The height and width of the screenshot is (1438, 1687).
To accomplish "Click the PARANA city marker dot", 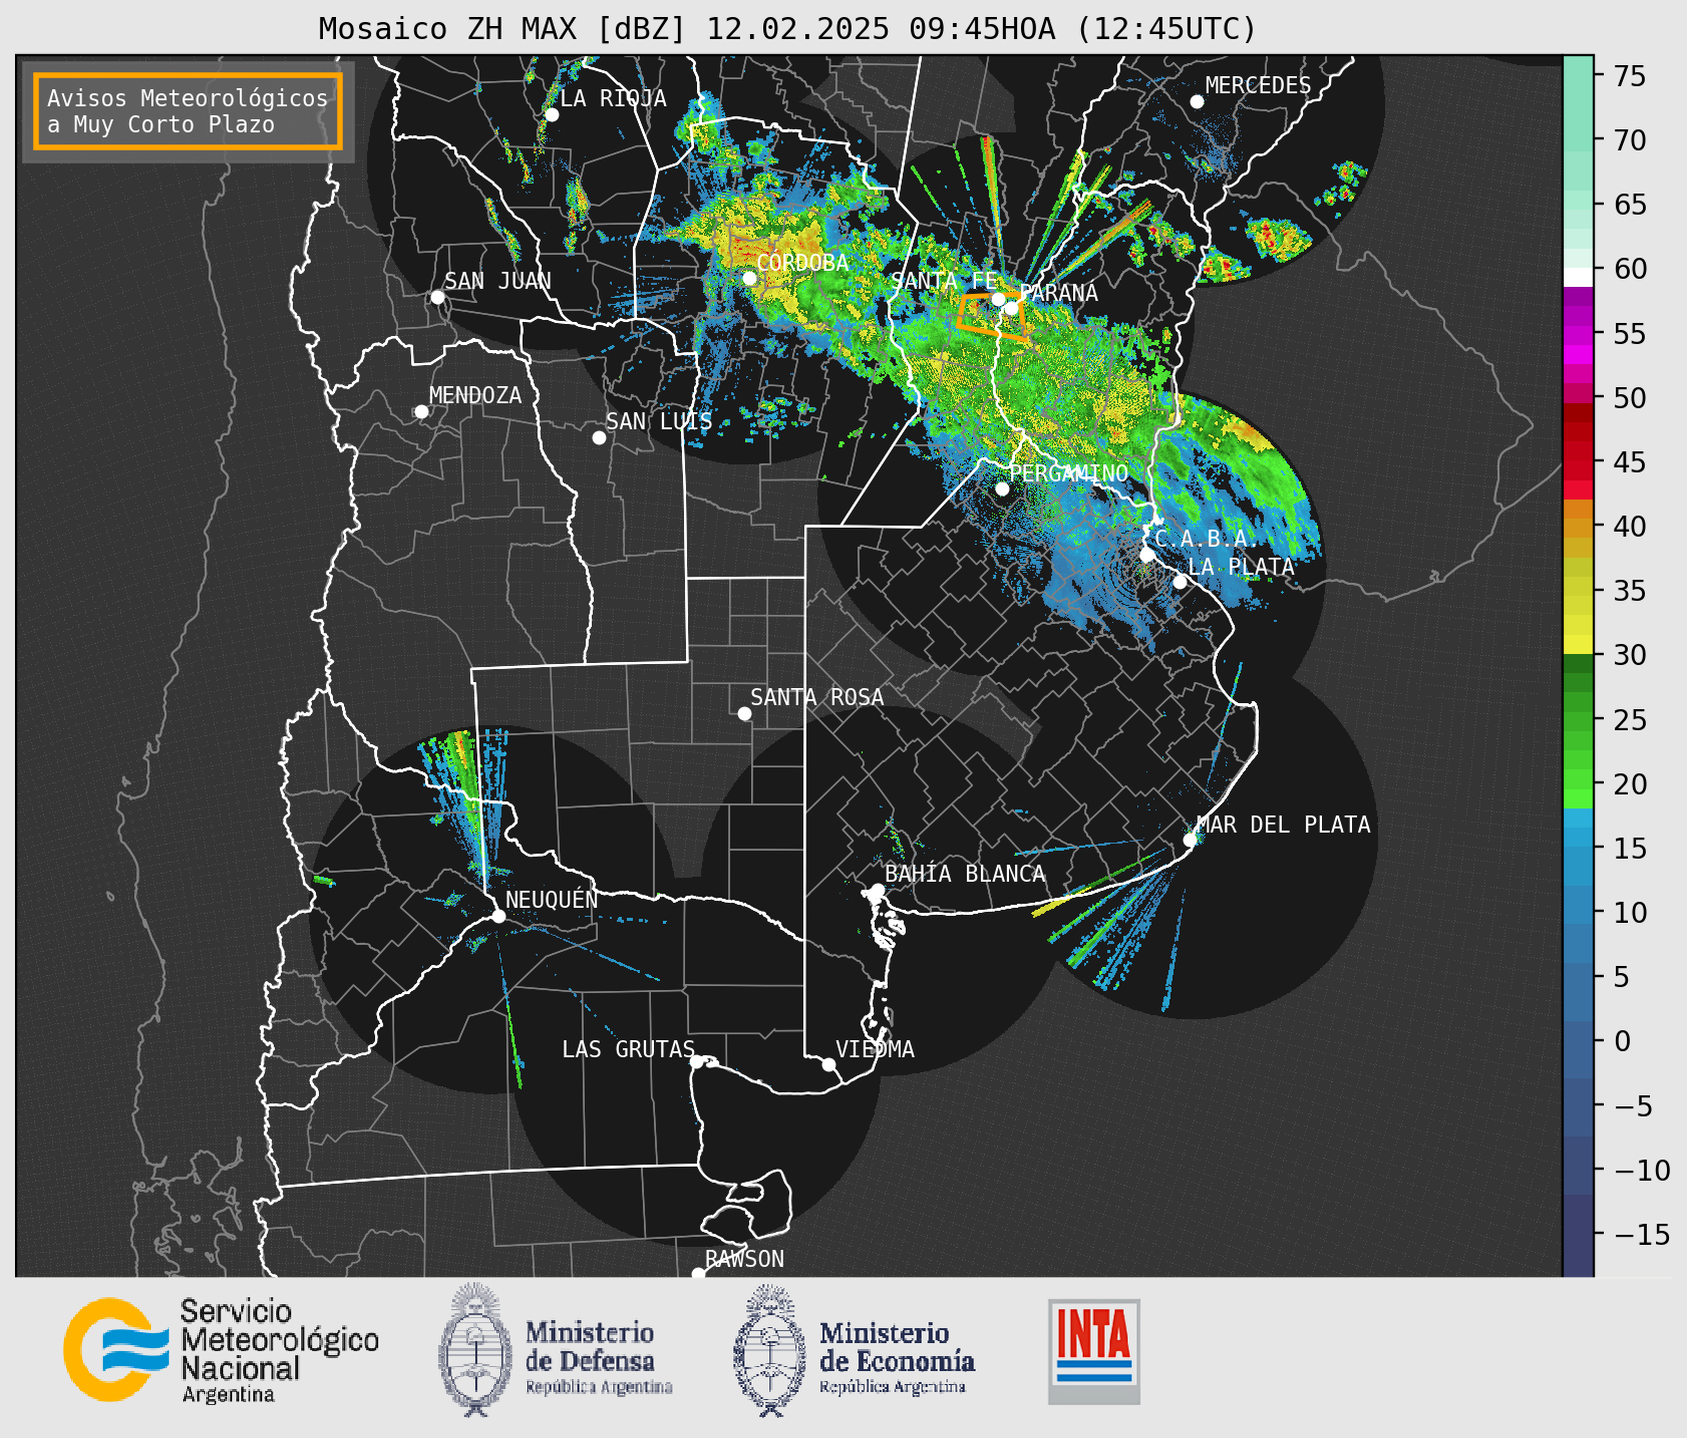I will [x=1012, y=308].
